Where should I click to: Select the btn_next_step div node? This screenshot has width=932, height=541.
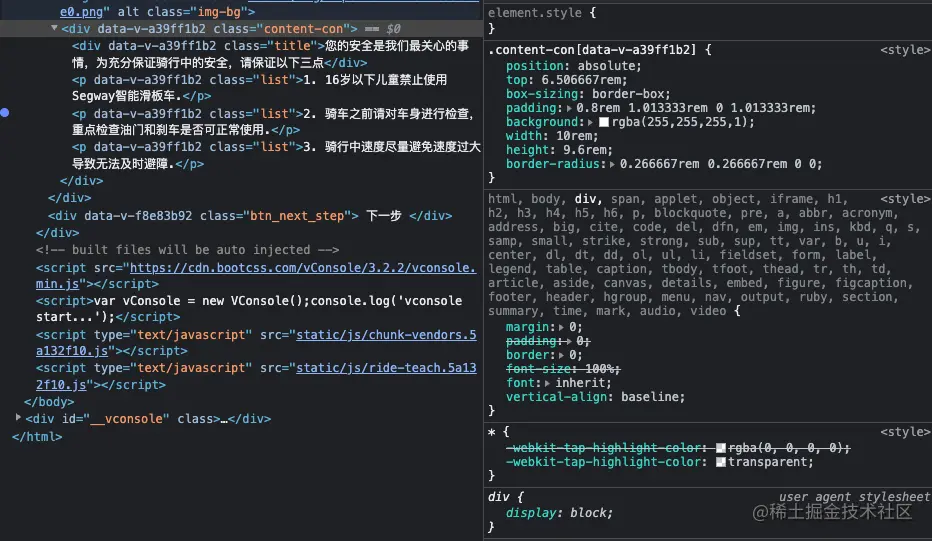(250, 216)
